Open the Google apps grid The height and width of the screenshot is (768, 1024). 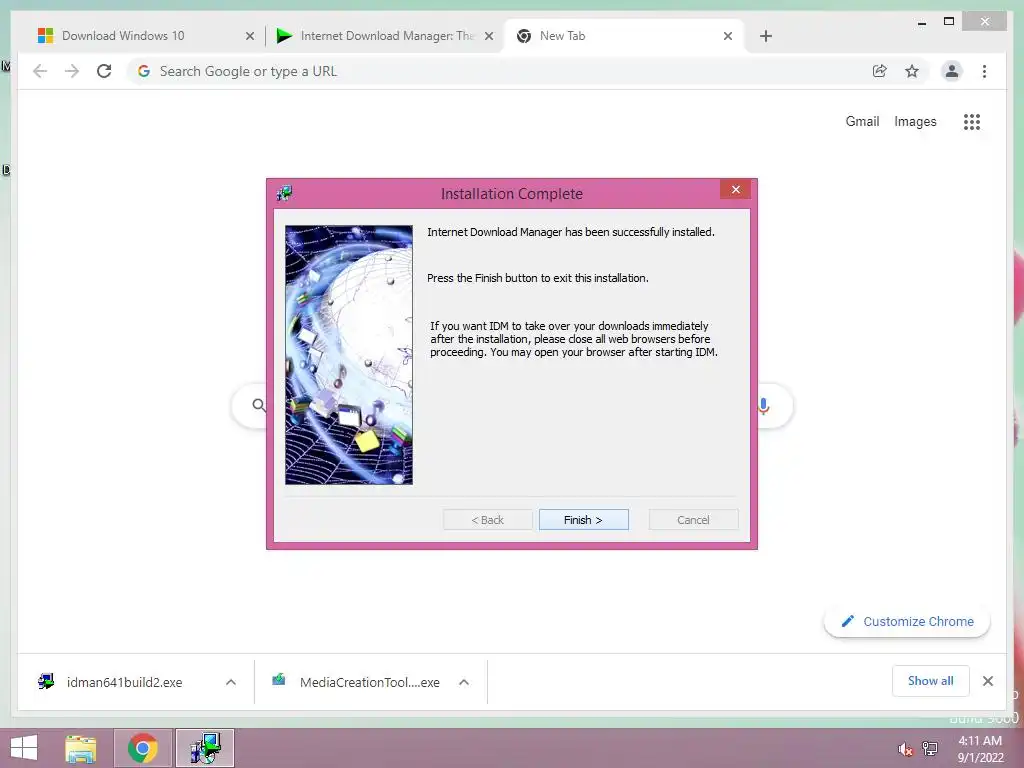pyautogui.click(x=972, y=121)
